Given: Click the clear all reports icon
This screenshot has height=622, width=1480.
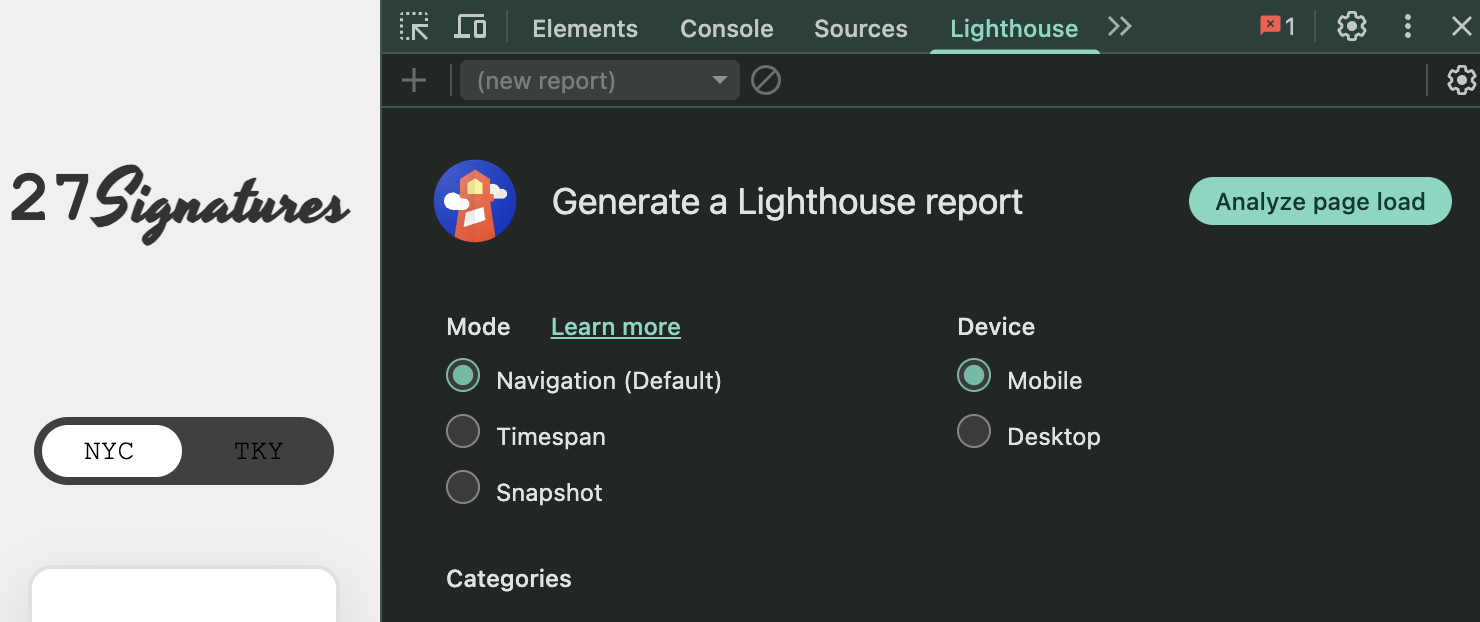Looking at the screenshot, I should point(766,80).
